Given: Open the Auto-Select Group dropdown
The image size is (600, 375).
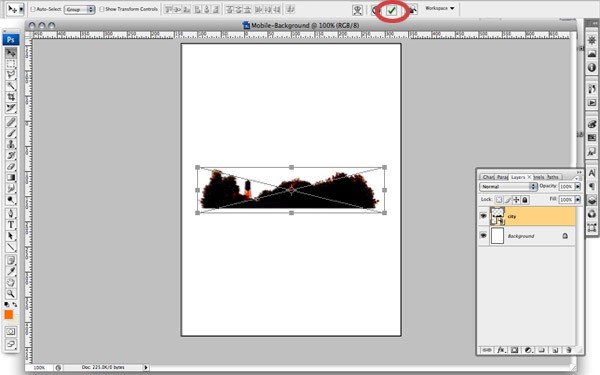Looking at the screenshot, I should (x=80, y=9).
